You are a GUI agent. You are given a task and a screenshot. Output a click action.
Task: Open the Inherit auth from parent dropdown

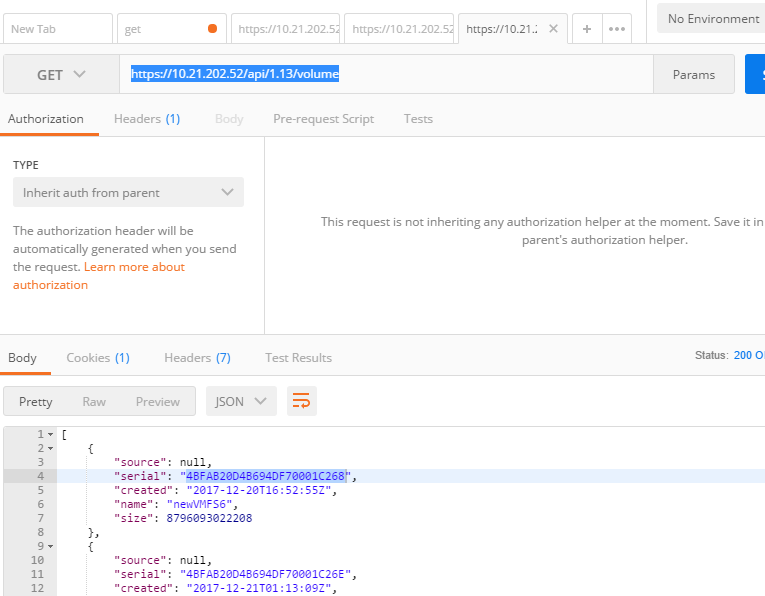point(128,192)
